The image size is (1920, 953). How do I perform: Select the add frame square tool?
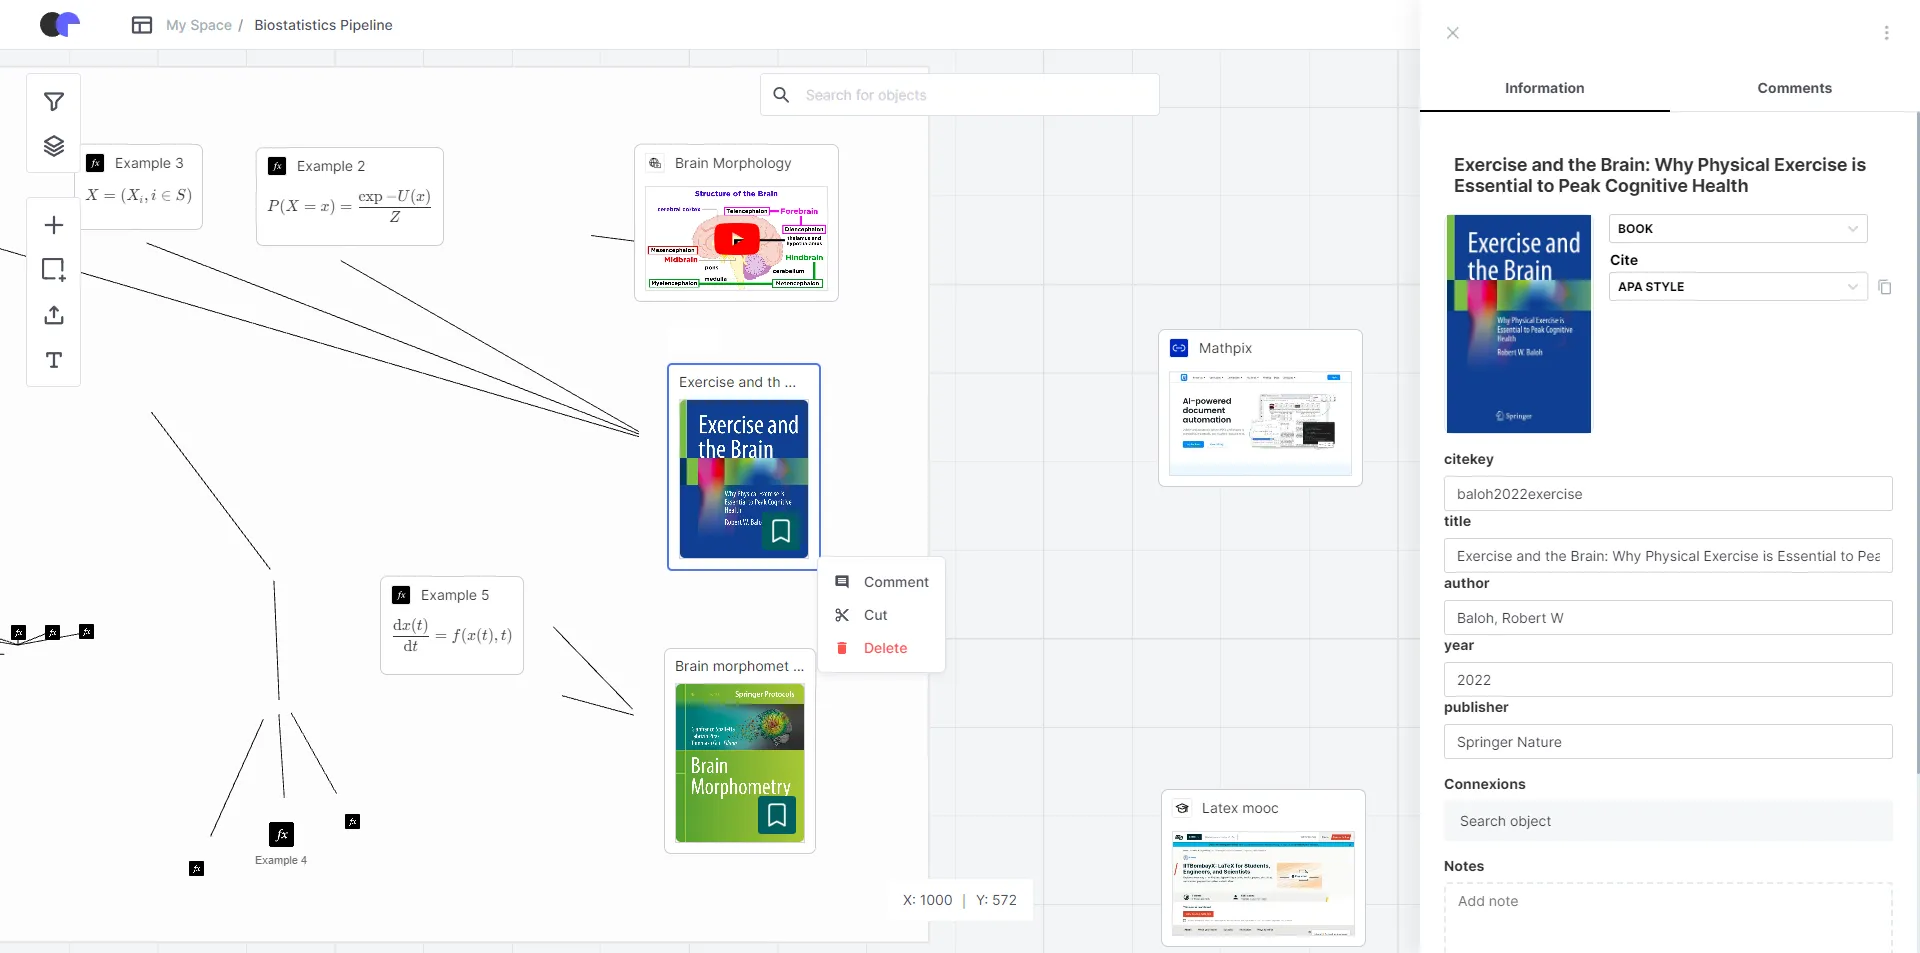click(x=54, y=270)
